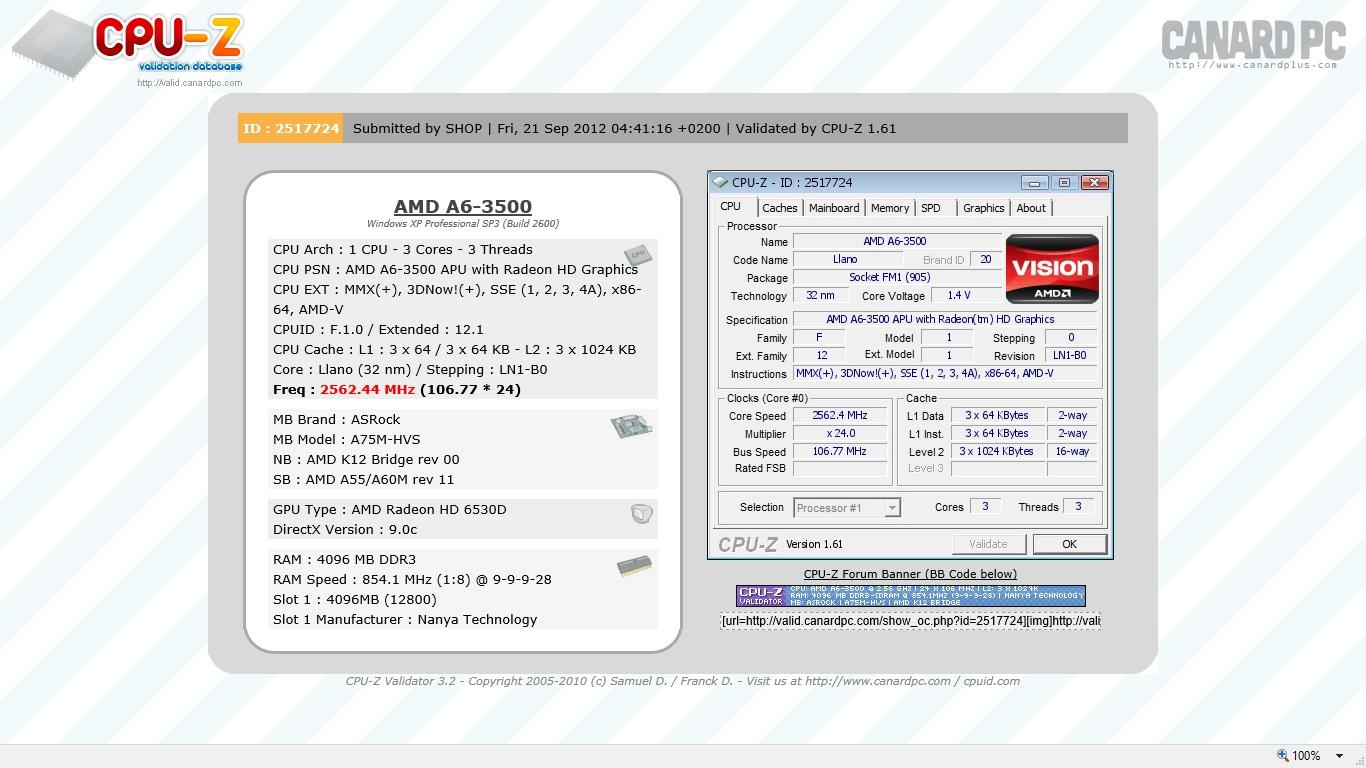
Task: Click the L1 Data 2-way field
Action: [x=1073, y=416]
